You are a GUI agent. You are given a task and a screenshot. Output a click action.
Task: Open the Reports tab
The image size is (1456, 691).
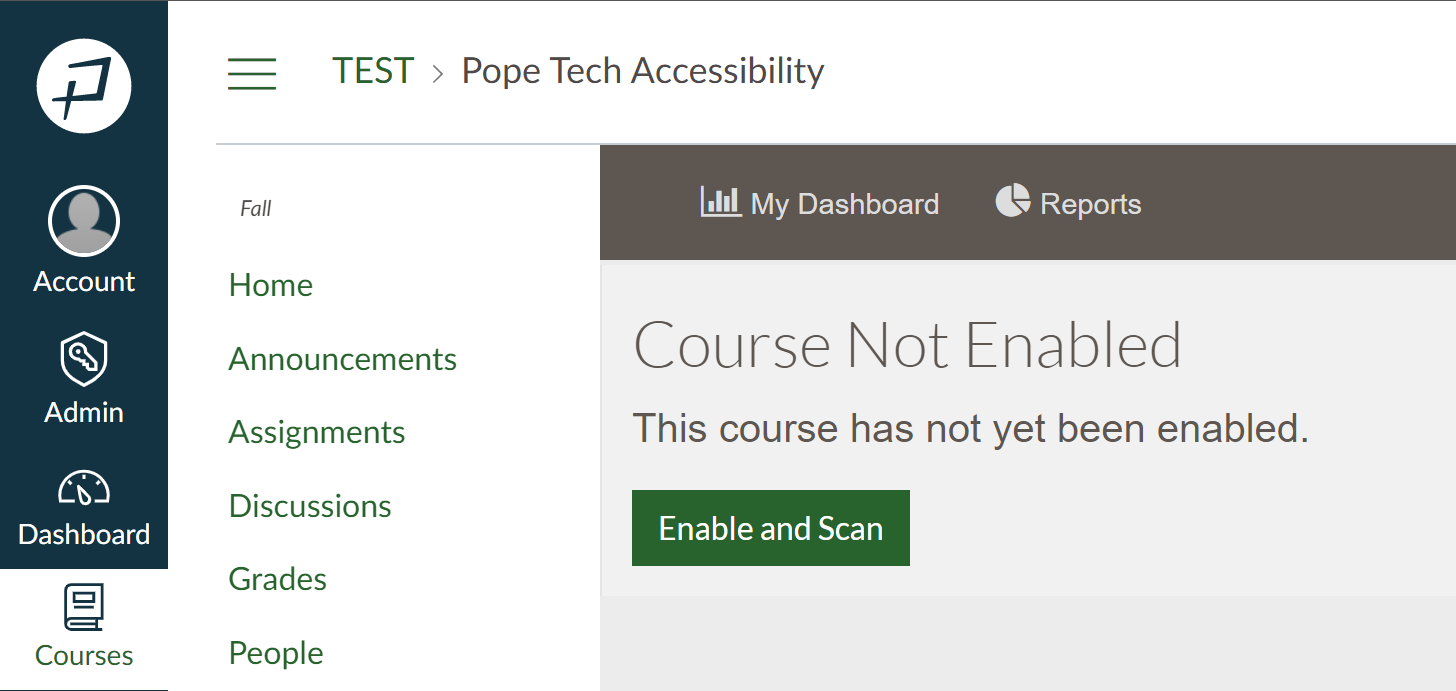(1091, 203)
